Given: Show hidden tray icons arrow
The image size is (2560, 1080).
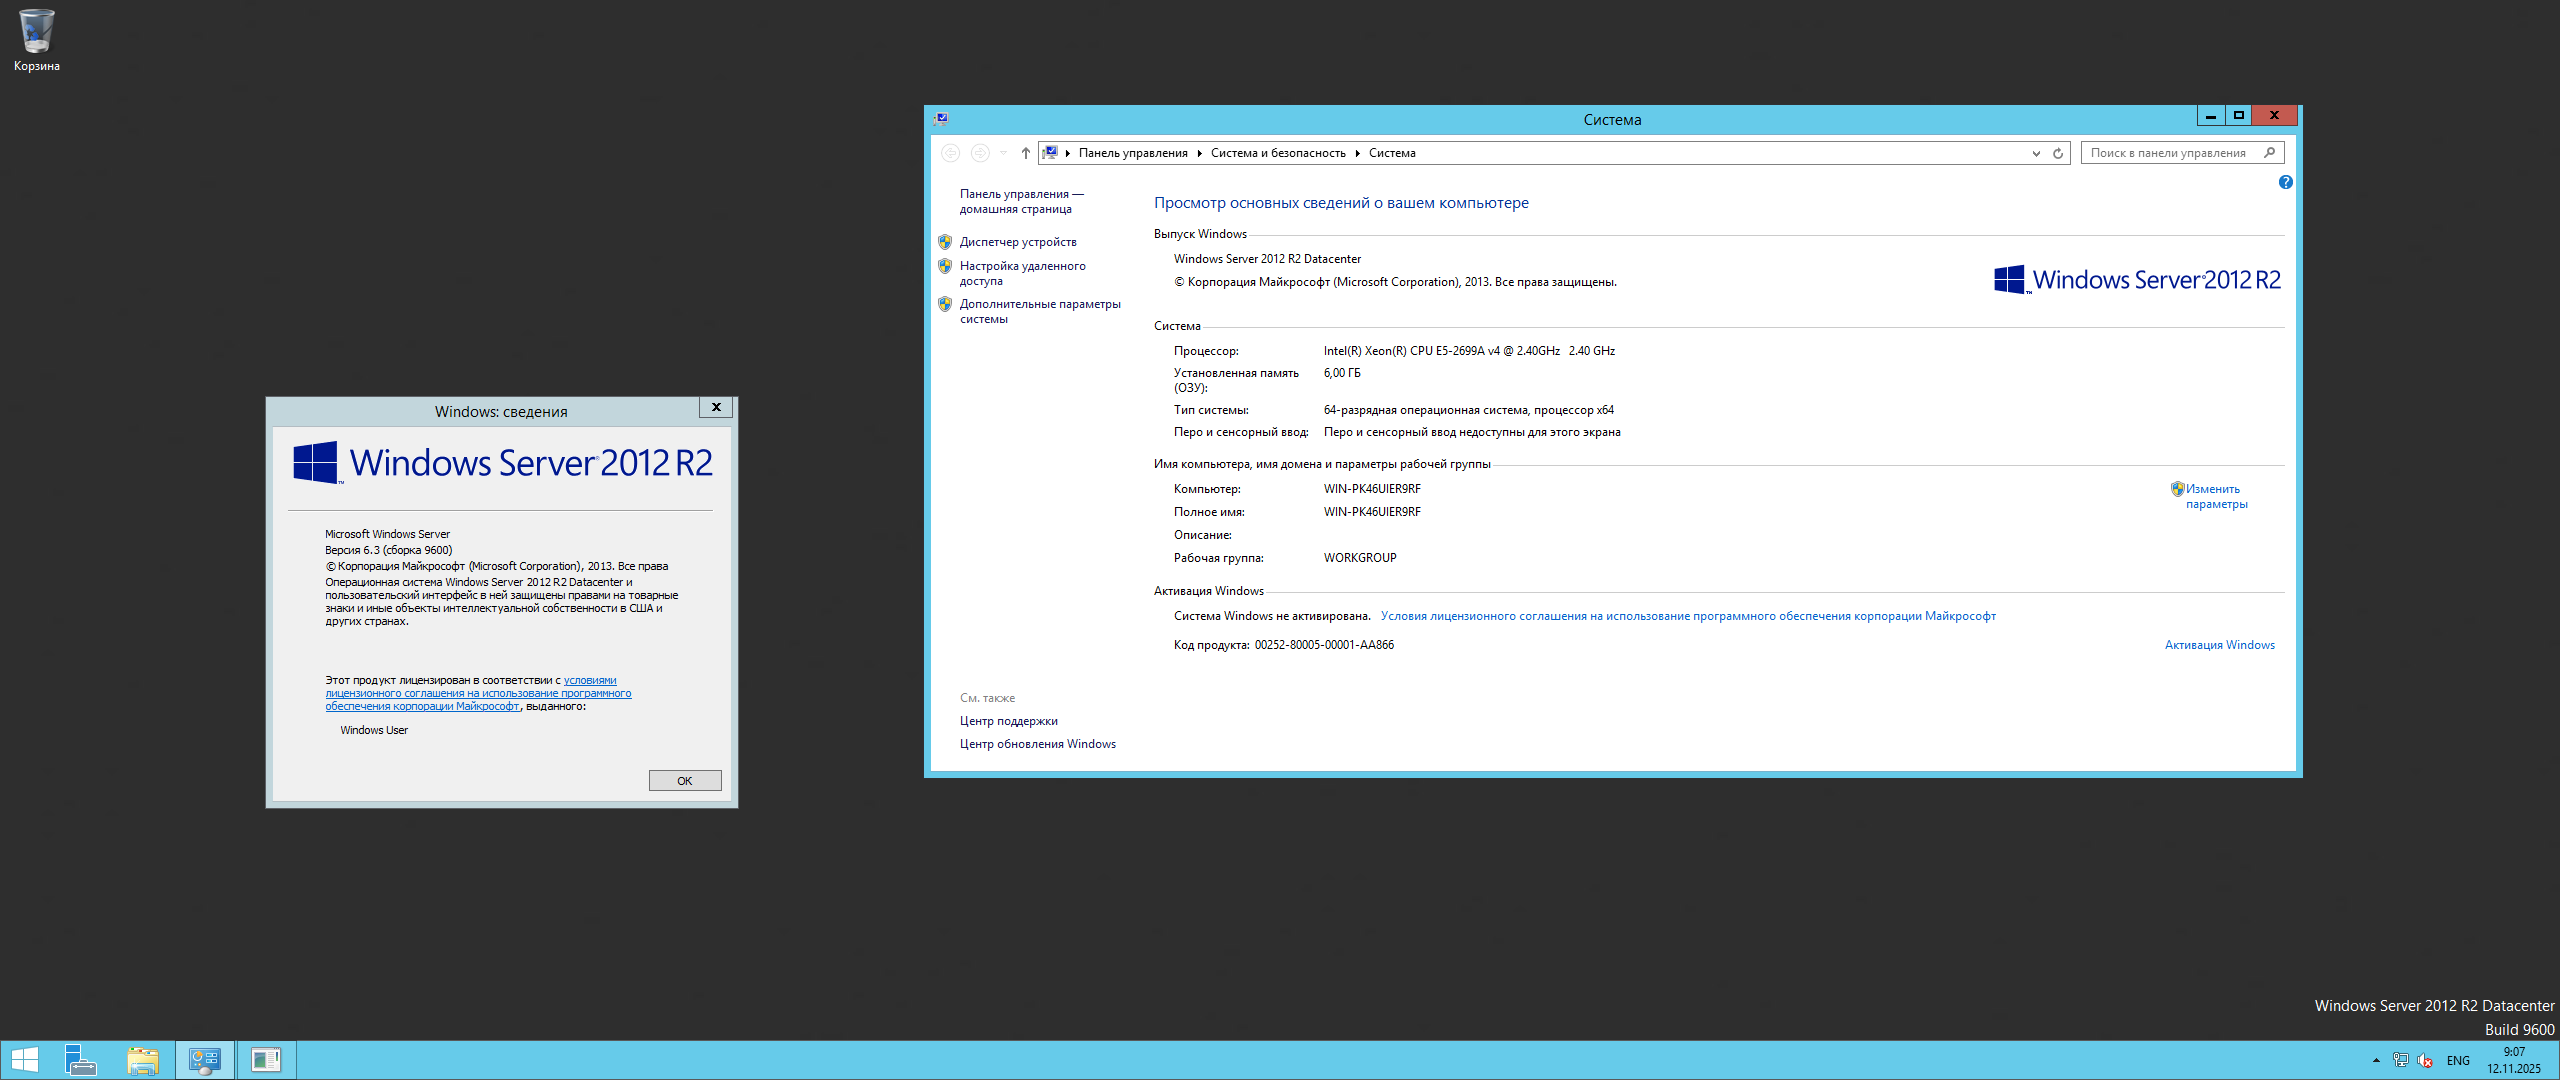Looking at the screenshot, I should coord(2376,1060).
